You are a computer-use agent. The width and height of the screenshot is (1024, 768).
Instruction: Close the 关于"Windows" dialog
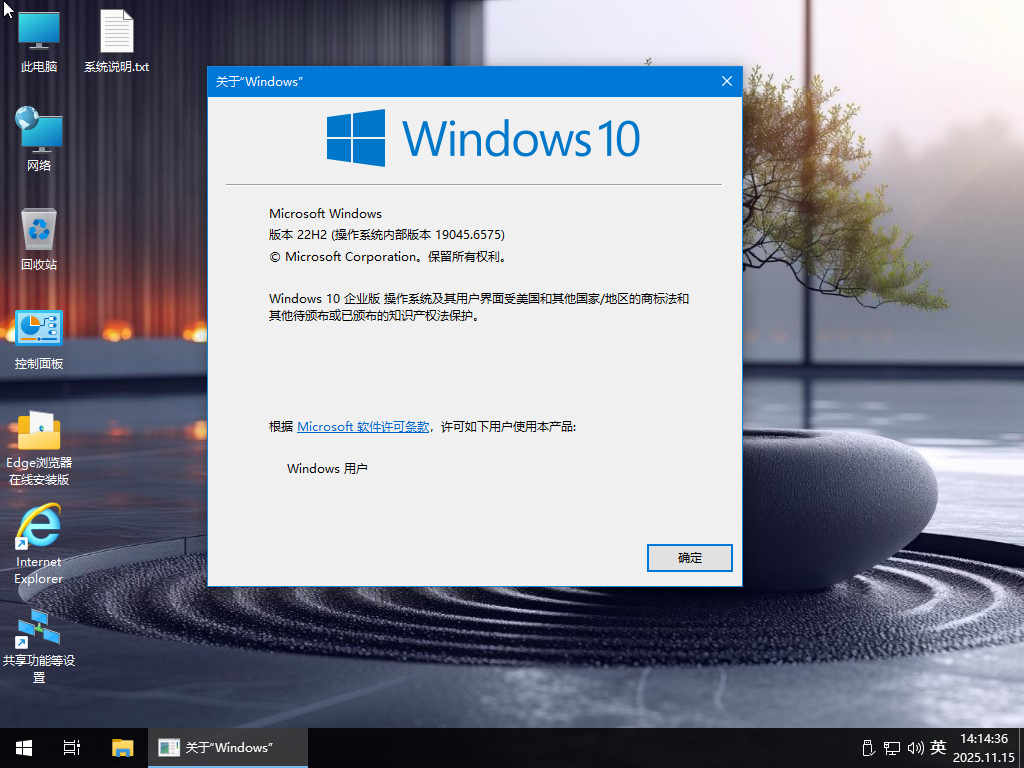point(727,81)
